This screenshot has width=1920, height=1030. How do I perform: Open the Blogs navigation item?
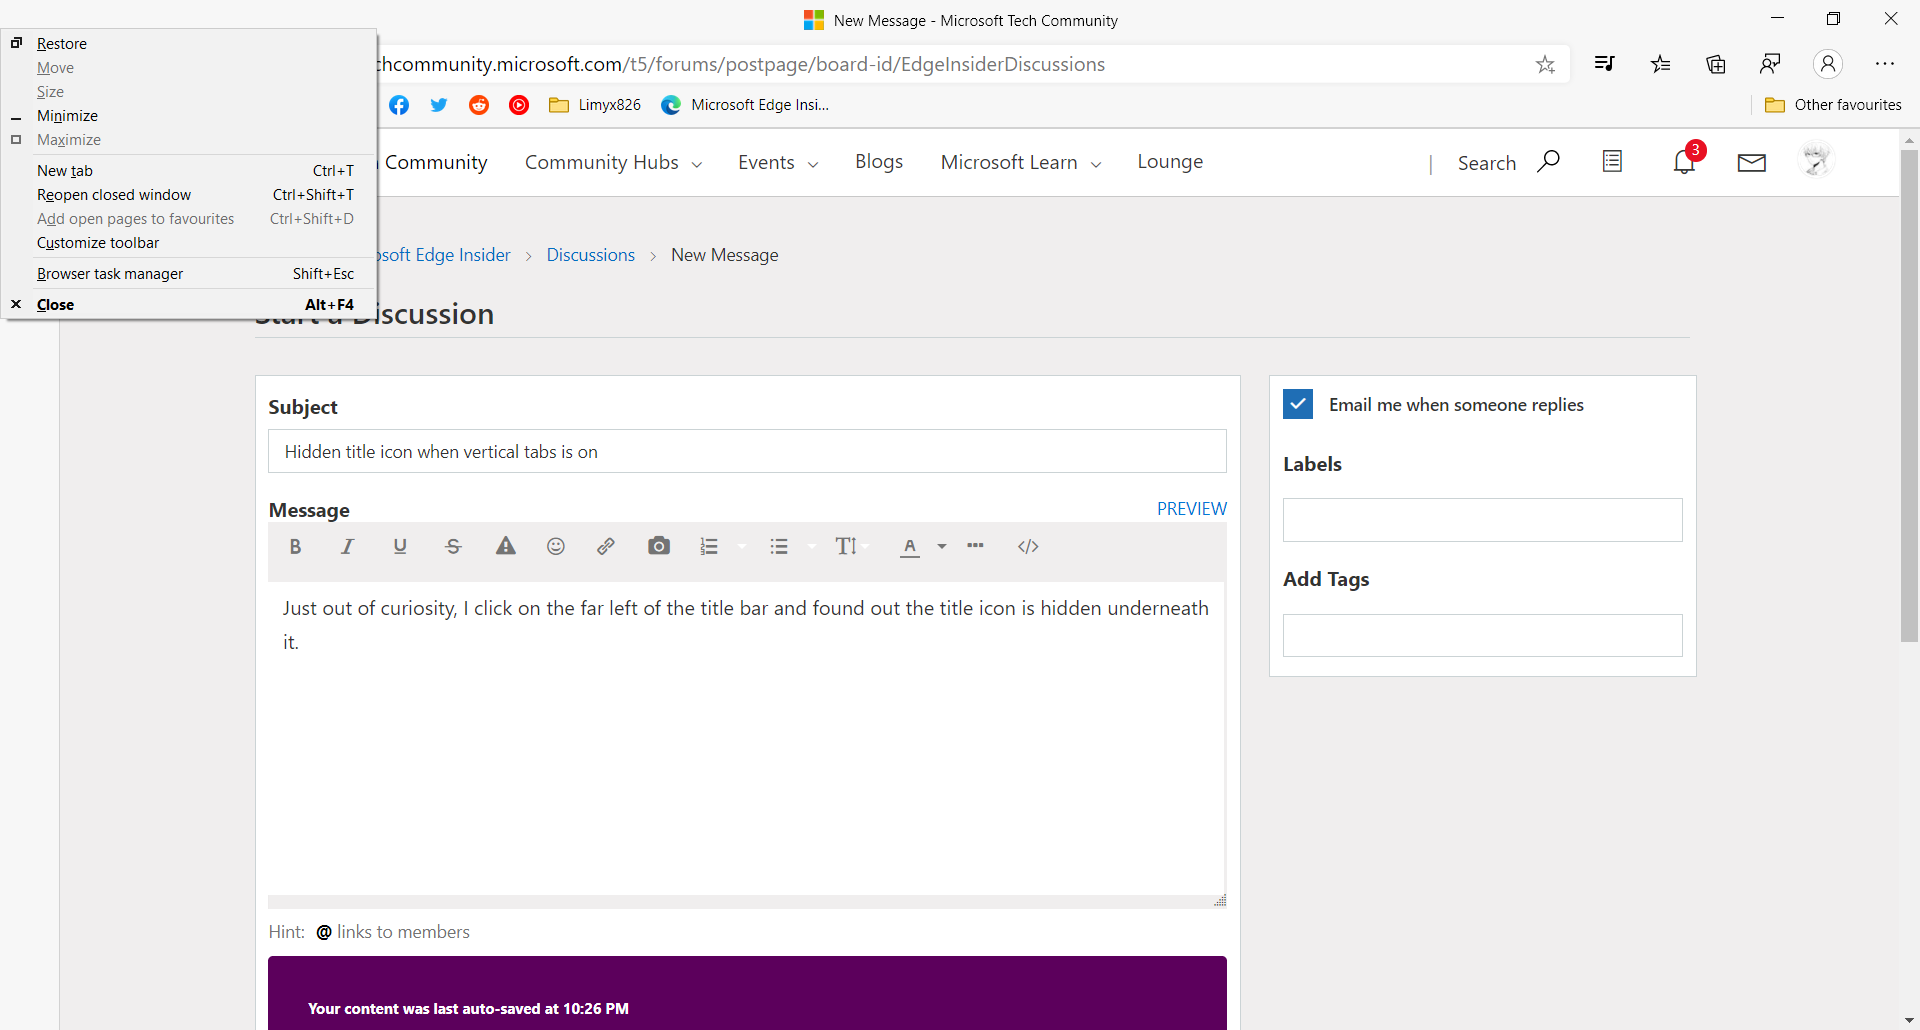tap(878, 161)
